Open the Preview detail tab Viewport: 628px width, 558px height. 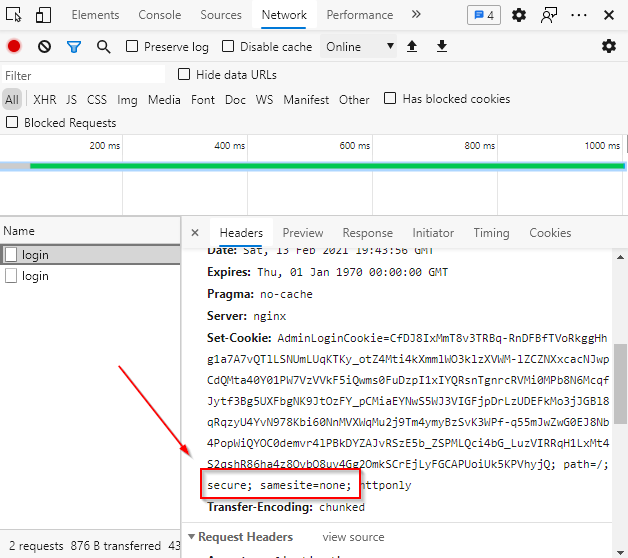[303, 233]
